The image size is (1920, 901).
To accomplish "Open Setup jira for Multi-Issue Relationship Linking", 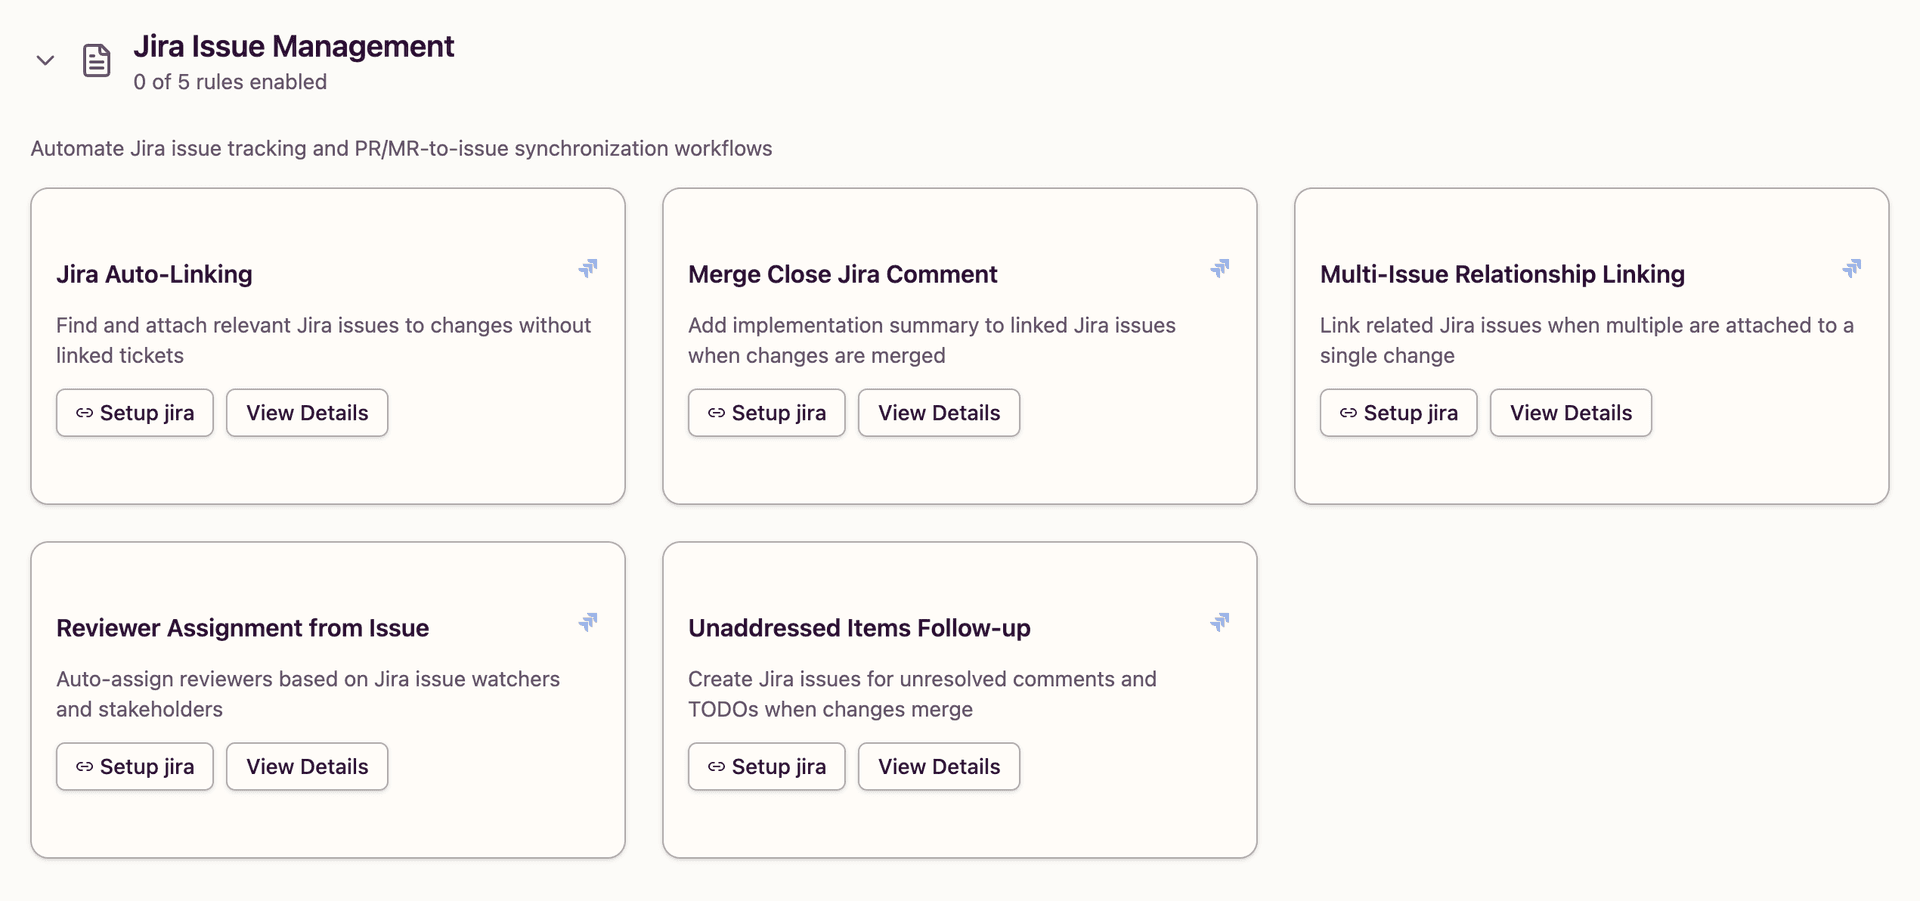I will click(1398, 412).
